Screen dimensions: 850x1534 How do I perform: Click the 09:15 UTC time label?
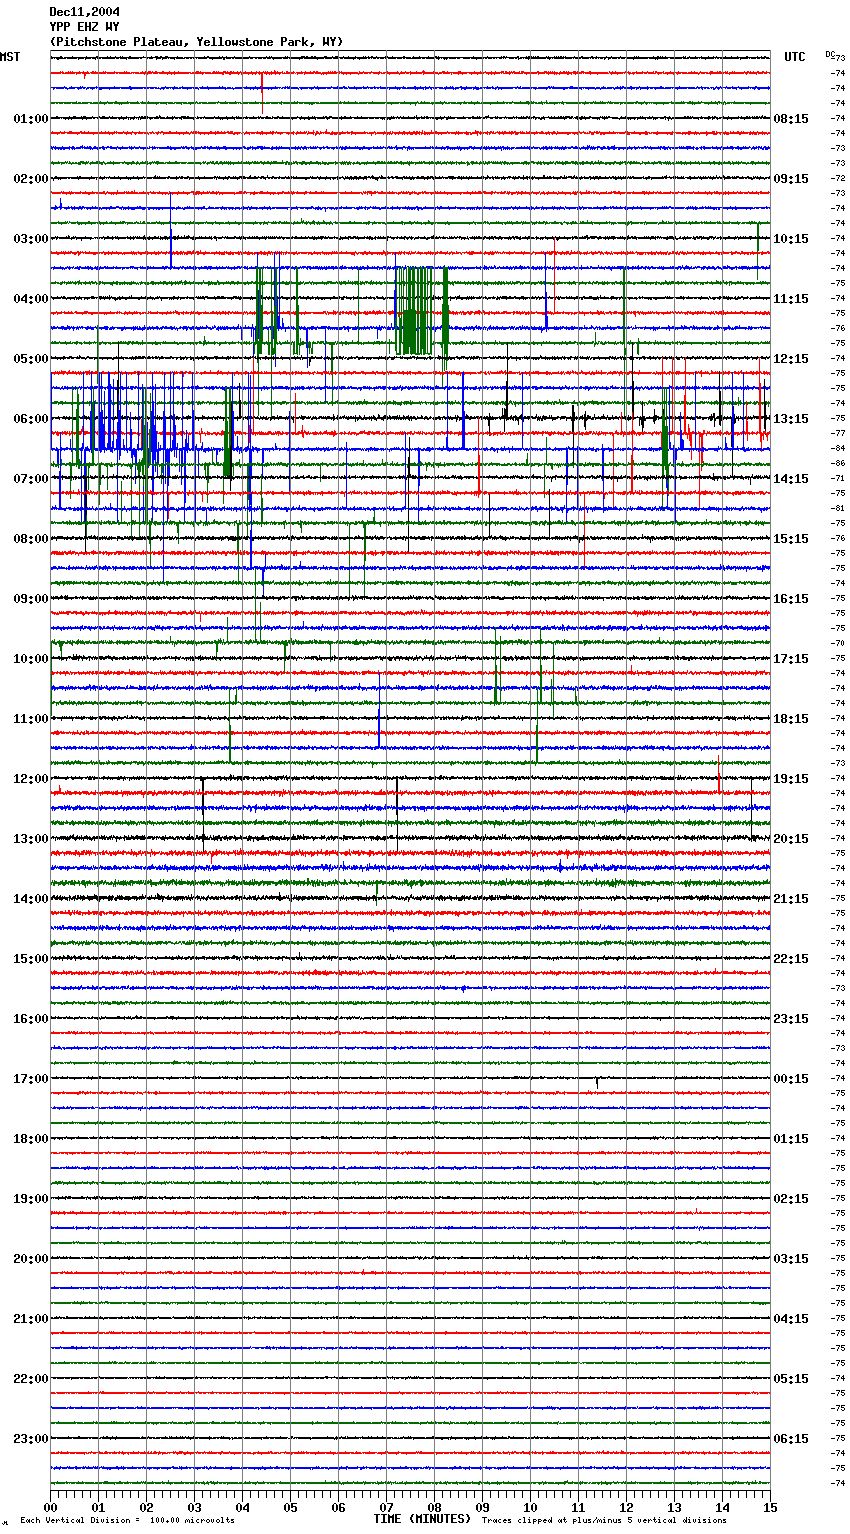coord(791,179)
